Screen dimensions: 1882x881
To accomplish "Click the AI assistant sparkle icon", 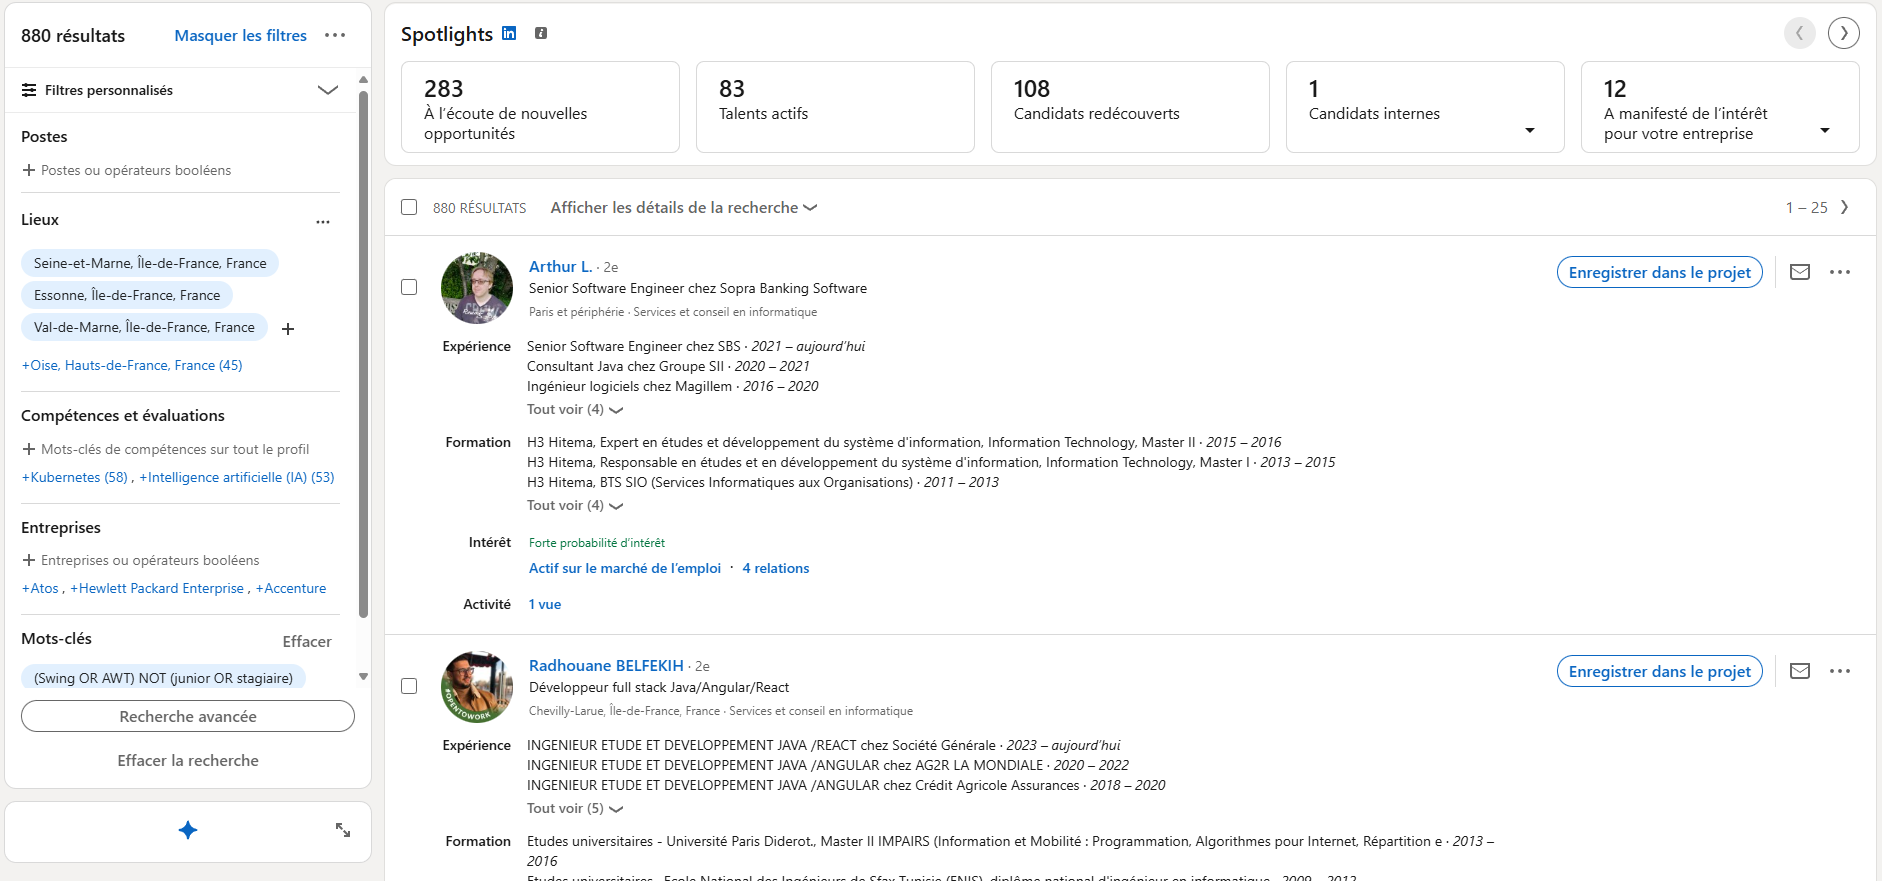I will point(188,830).
